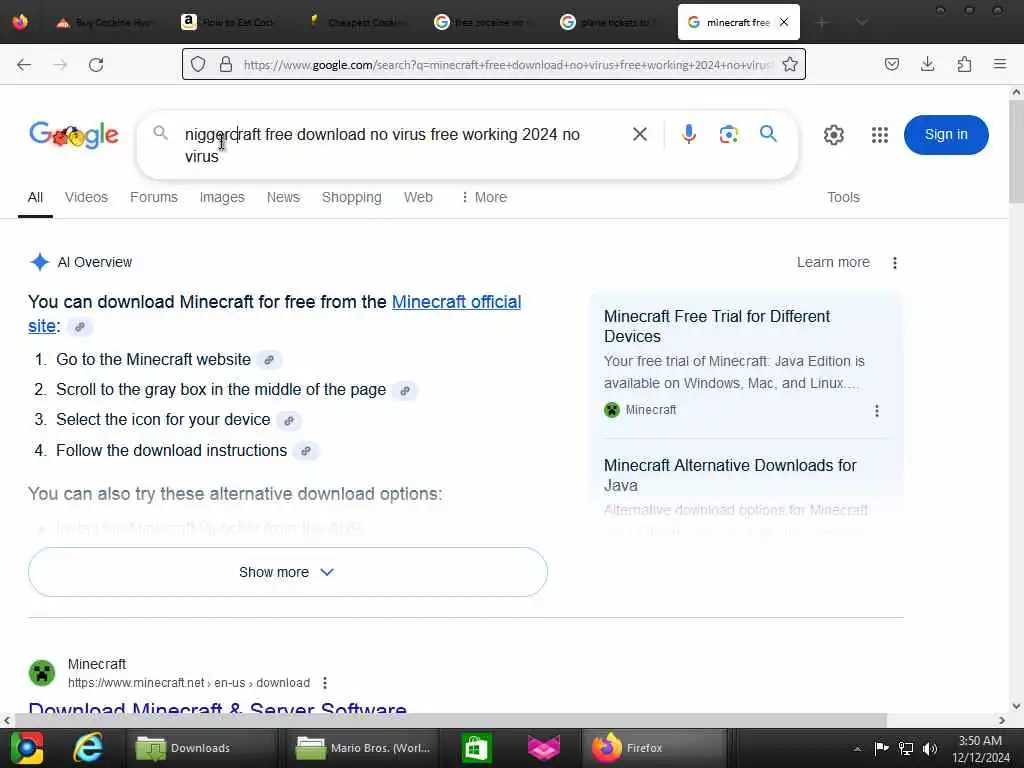Select the Shopping search filter

[351, 197]
